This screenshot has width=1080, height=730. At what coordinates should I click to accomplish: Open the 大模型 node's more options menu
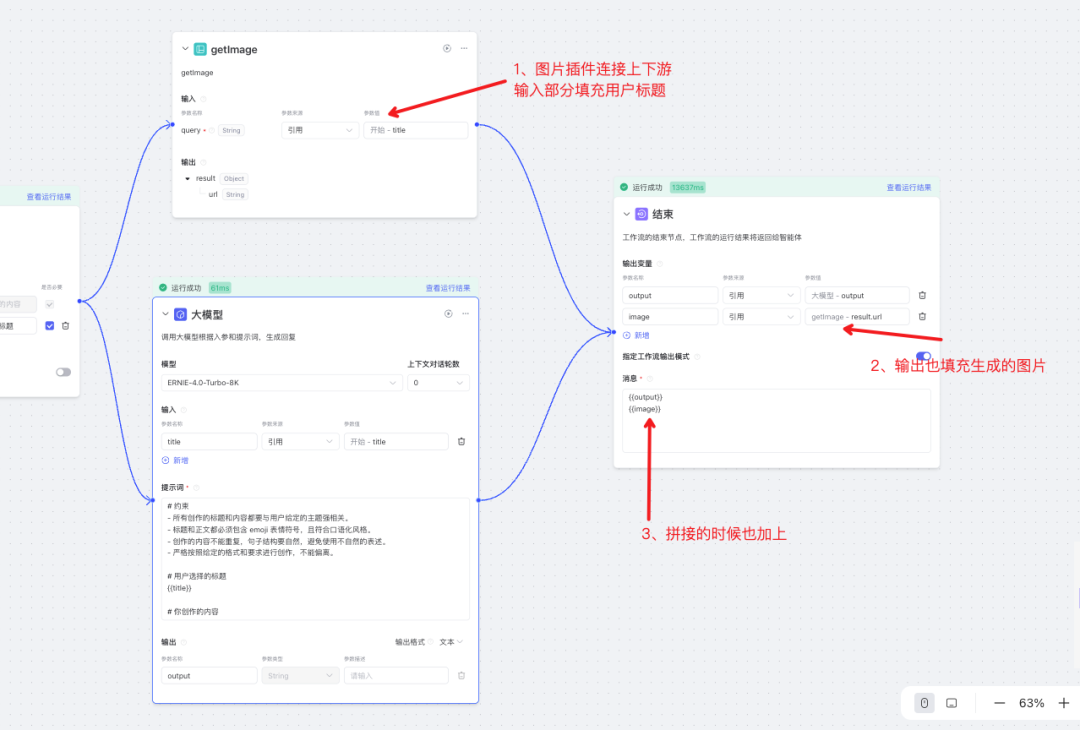click(x=465, y=314)
